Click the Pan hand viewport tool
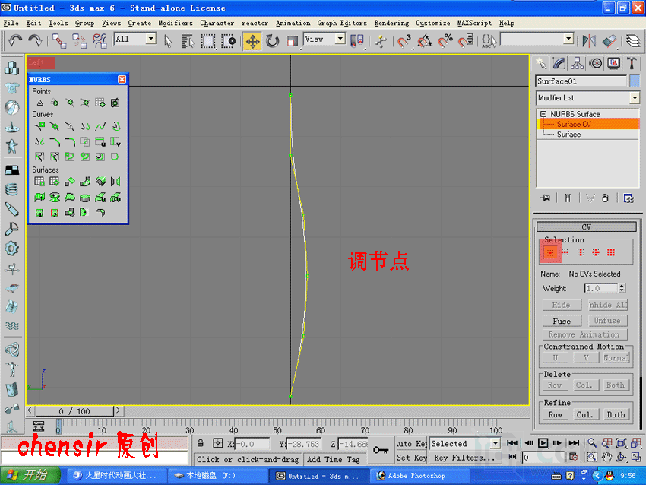The height and width of the screenshot is (485, 646). coord(606,457)
